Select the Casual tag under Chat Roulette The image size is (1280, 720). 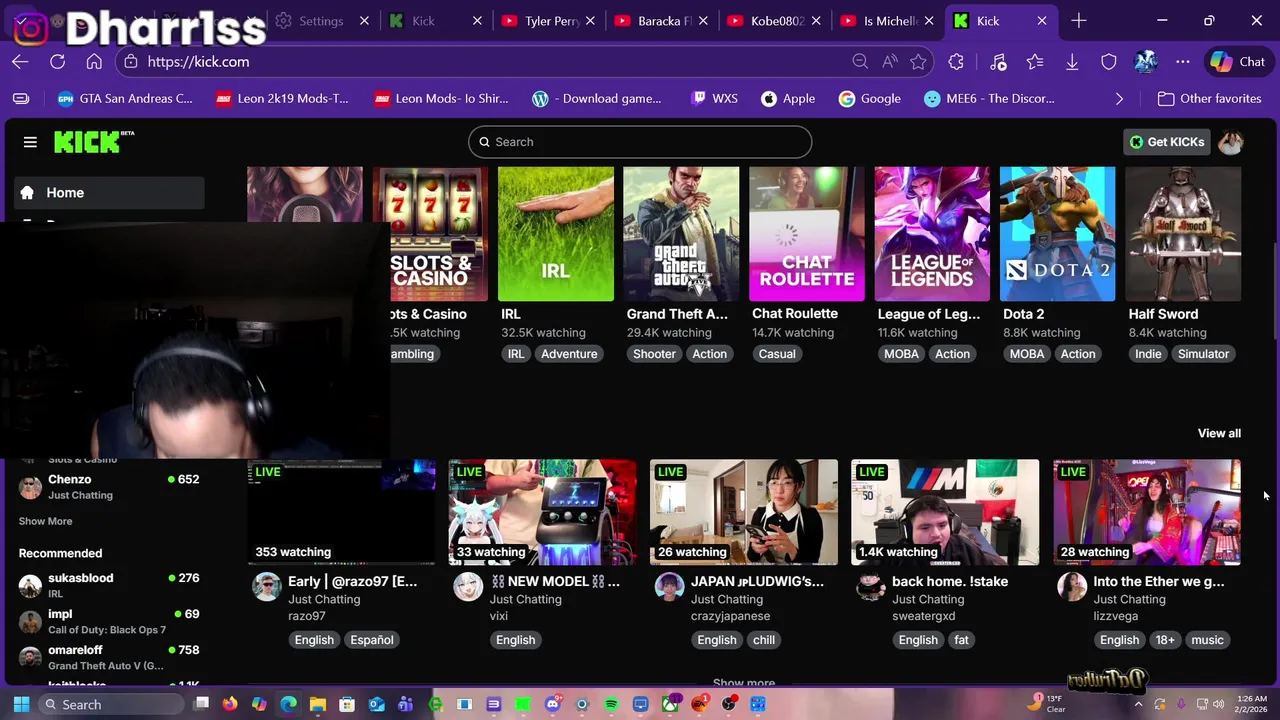[x=777, y=354]
